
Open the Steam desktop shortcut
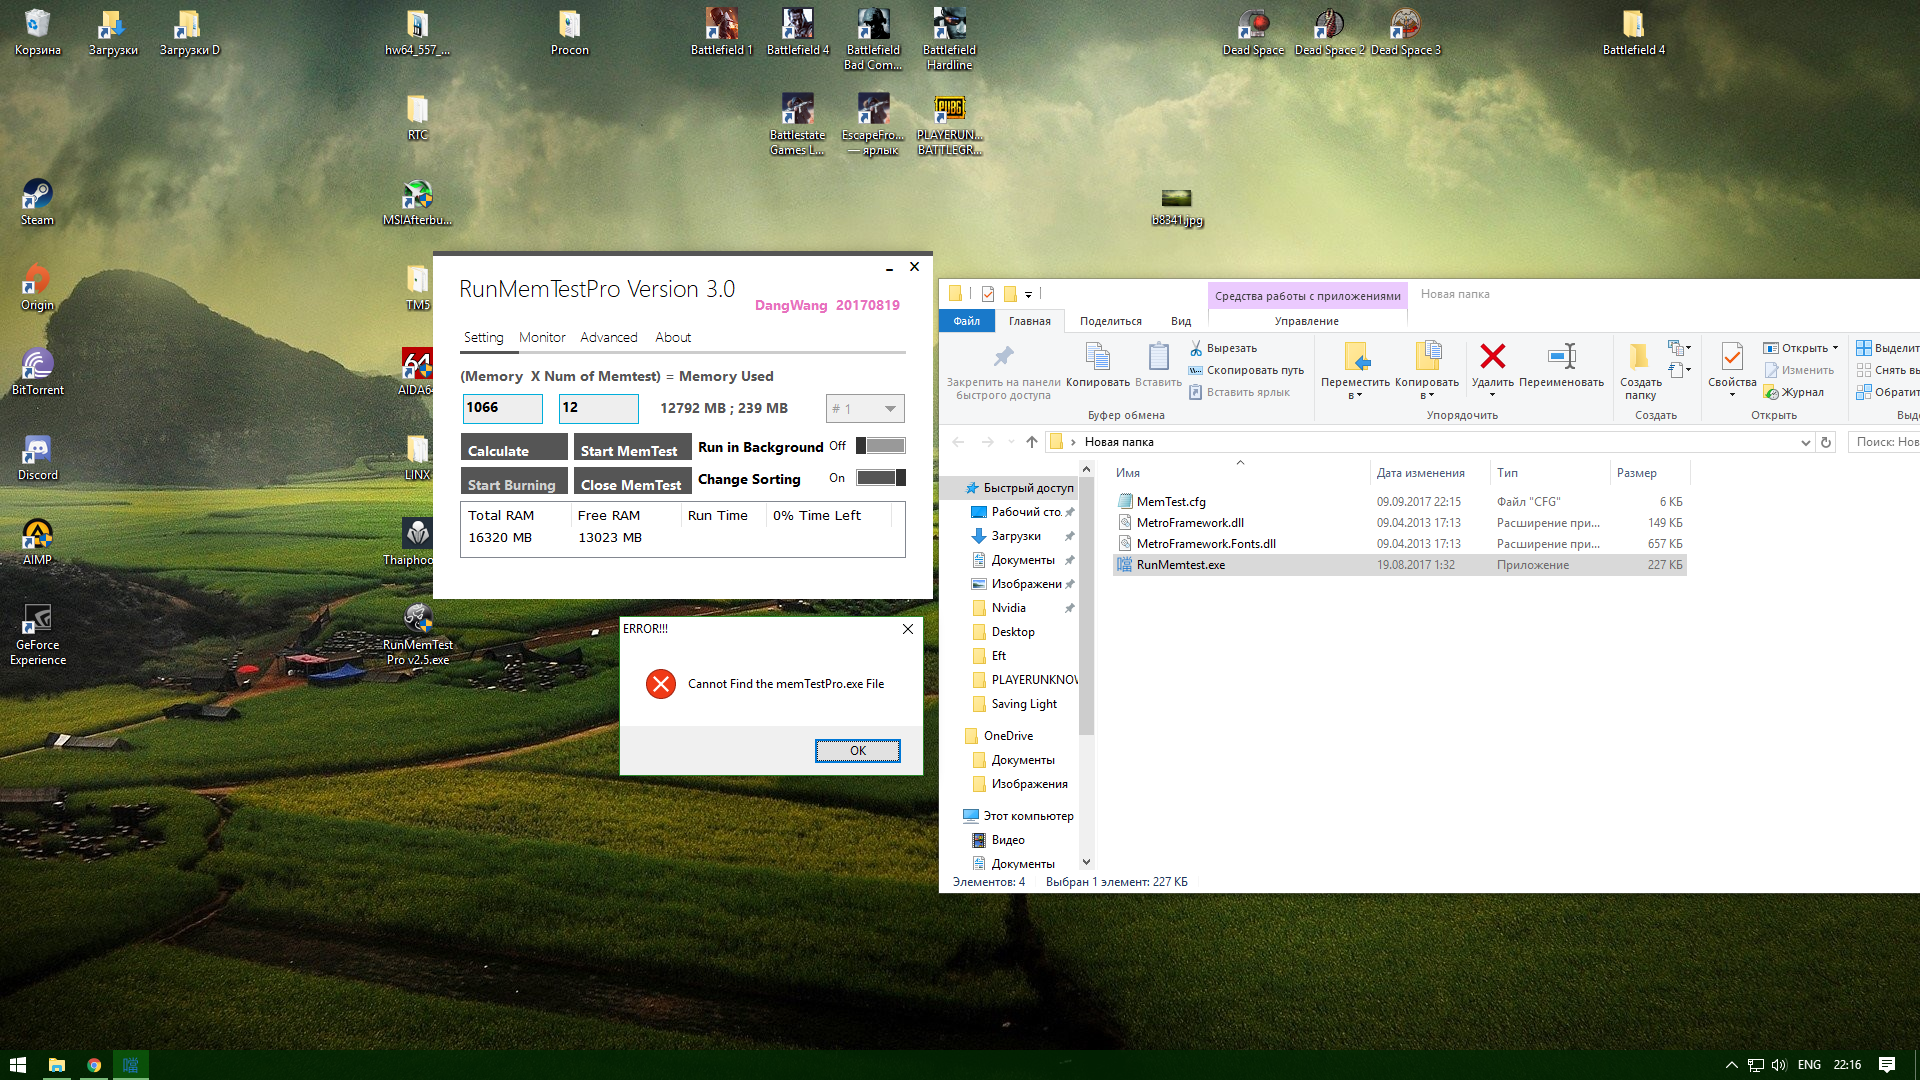tap(37, 195)
